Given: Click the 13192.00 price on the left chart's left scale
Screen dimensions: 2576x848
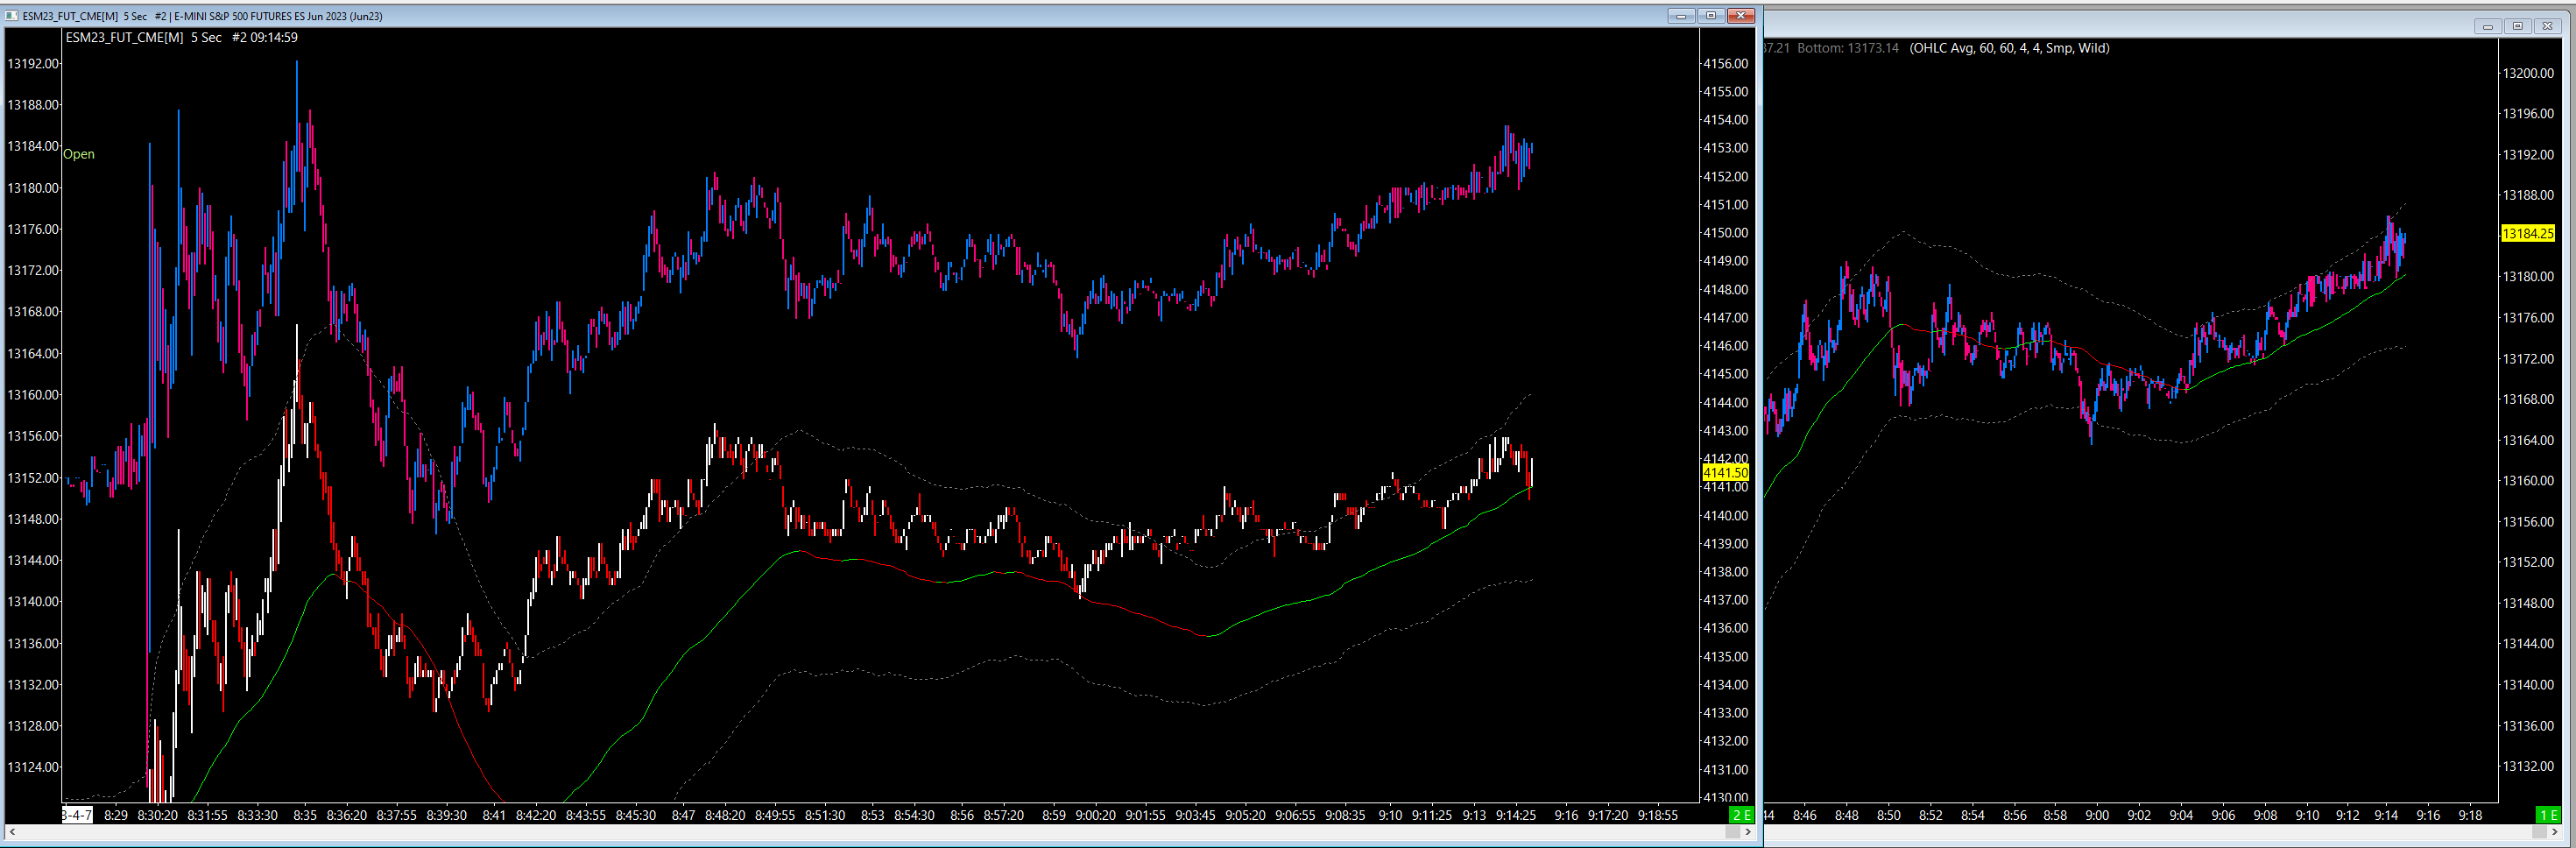Looking at the screenshot, I should click(x=33, y=64).
